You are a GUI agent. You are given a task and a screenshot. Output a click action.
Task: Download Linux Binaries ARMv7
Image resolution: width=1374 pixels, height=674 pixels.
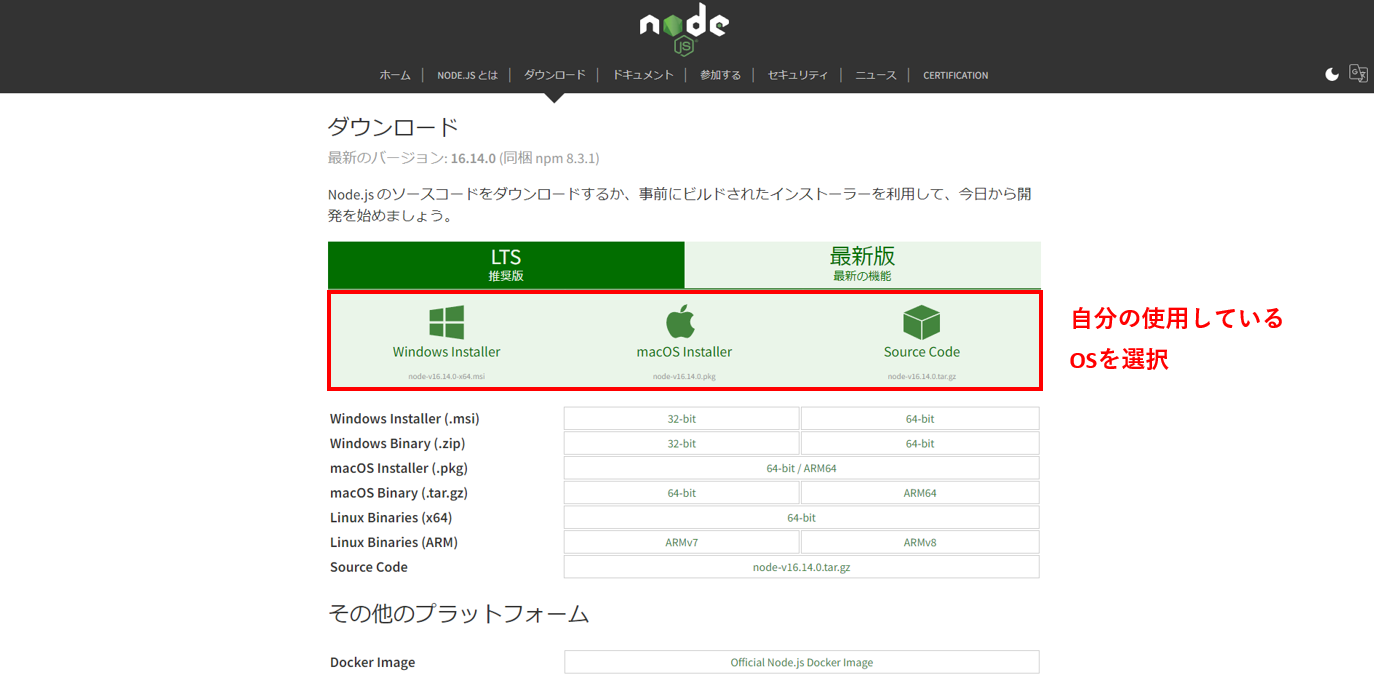pyautogui.click(x=682, y=542)
